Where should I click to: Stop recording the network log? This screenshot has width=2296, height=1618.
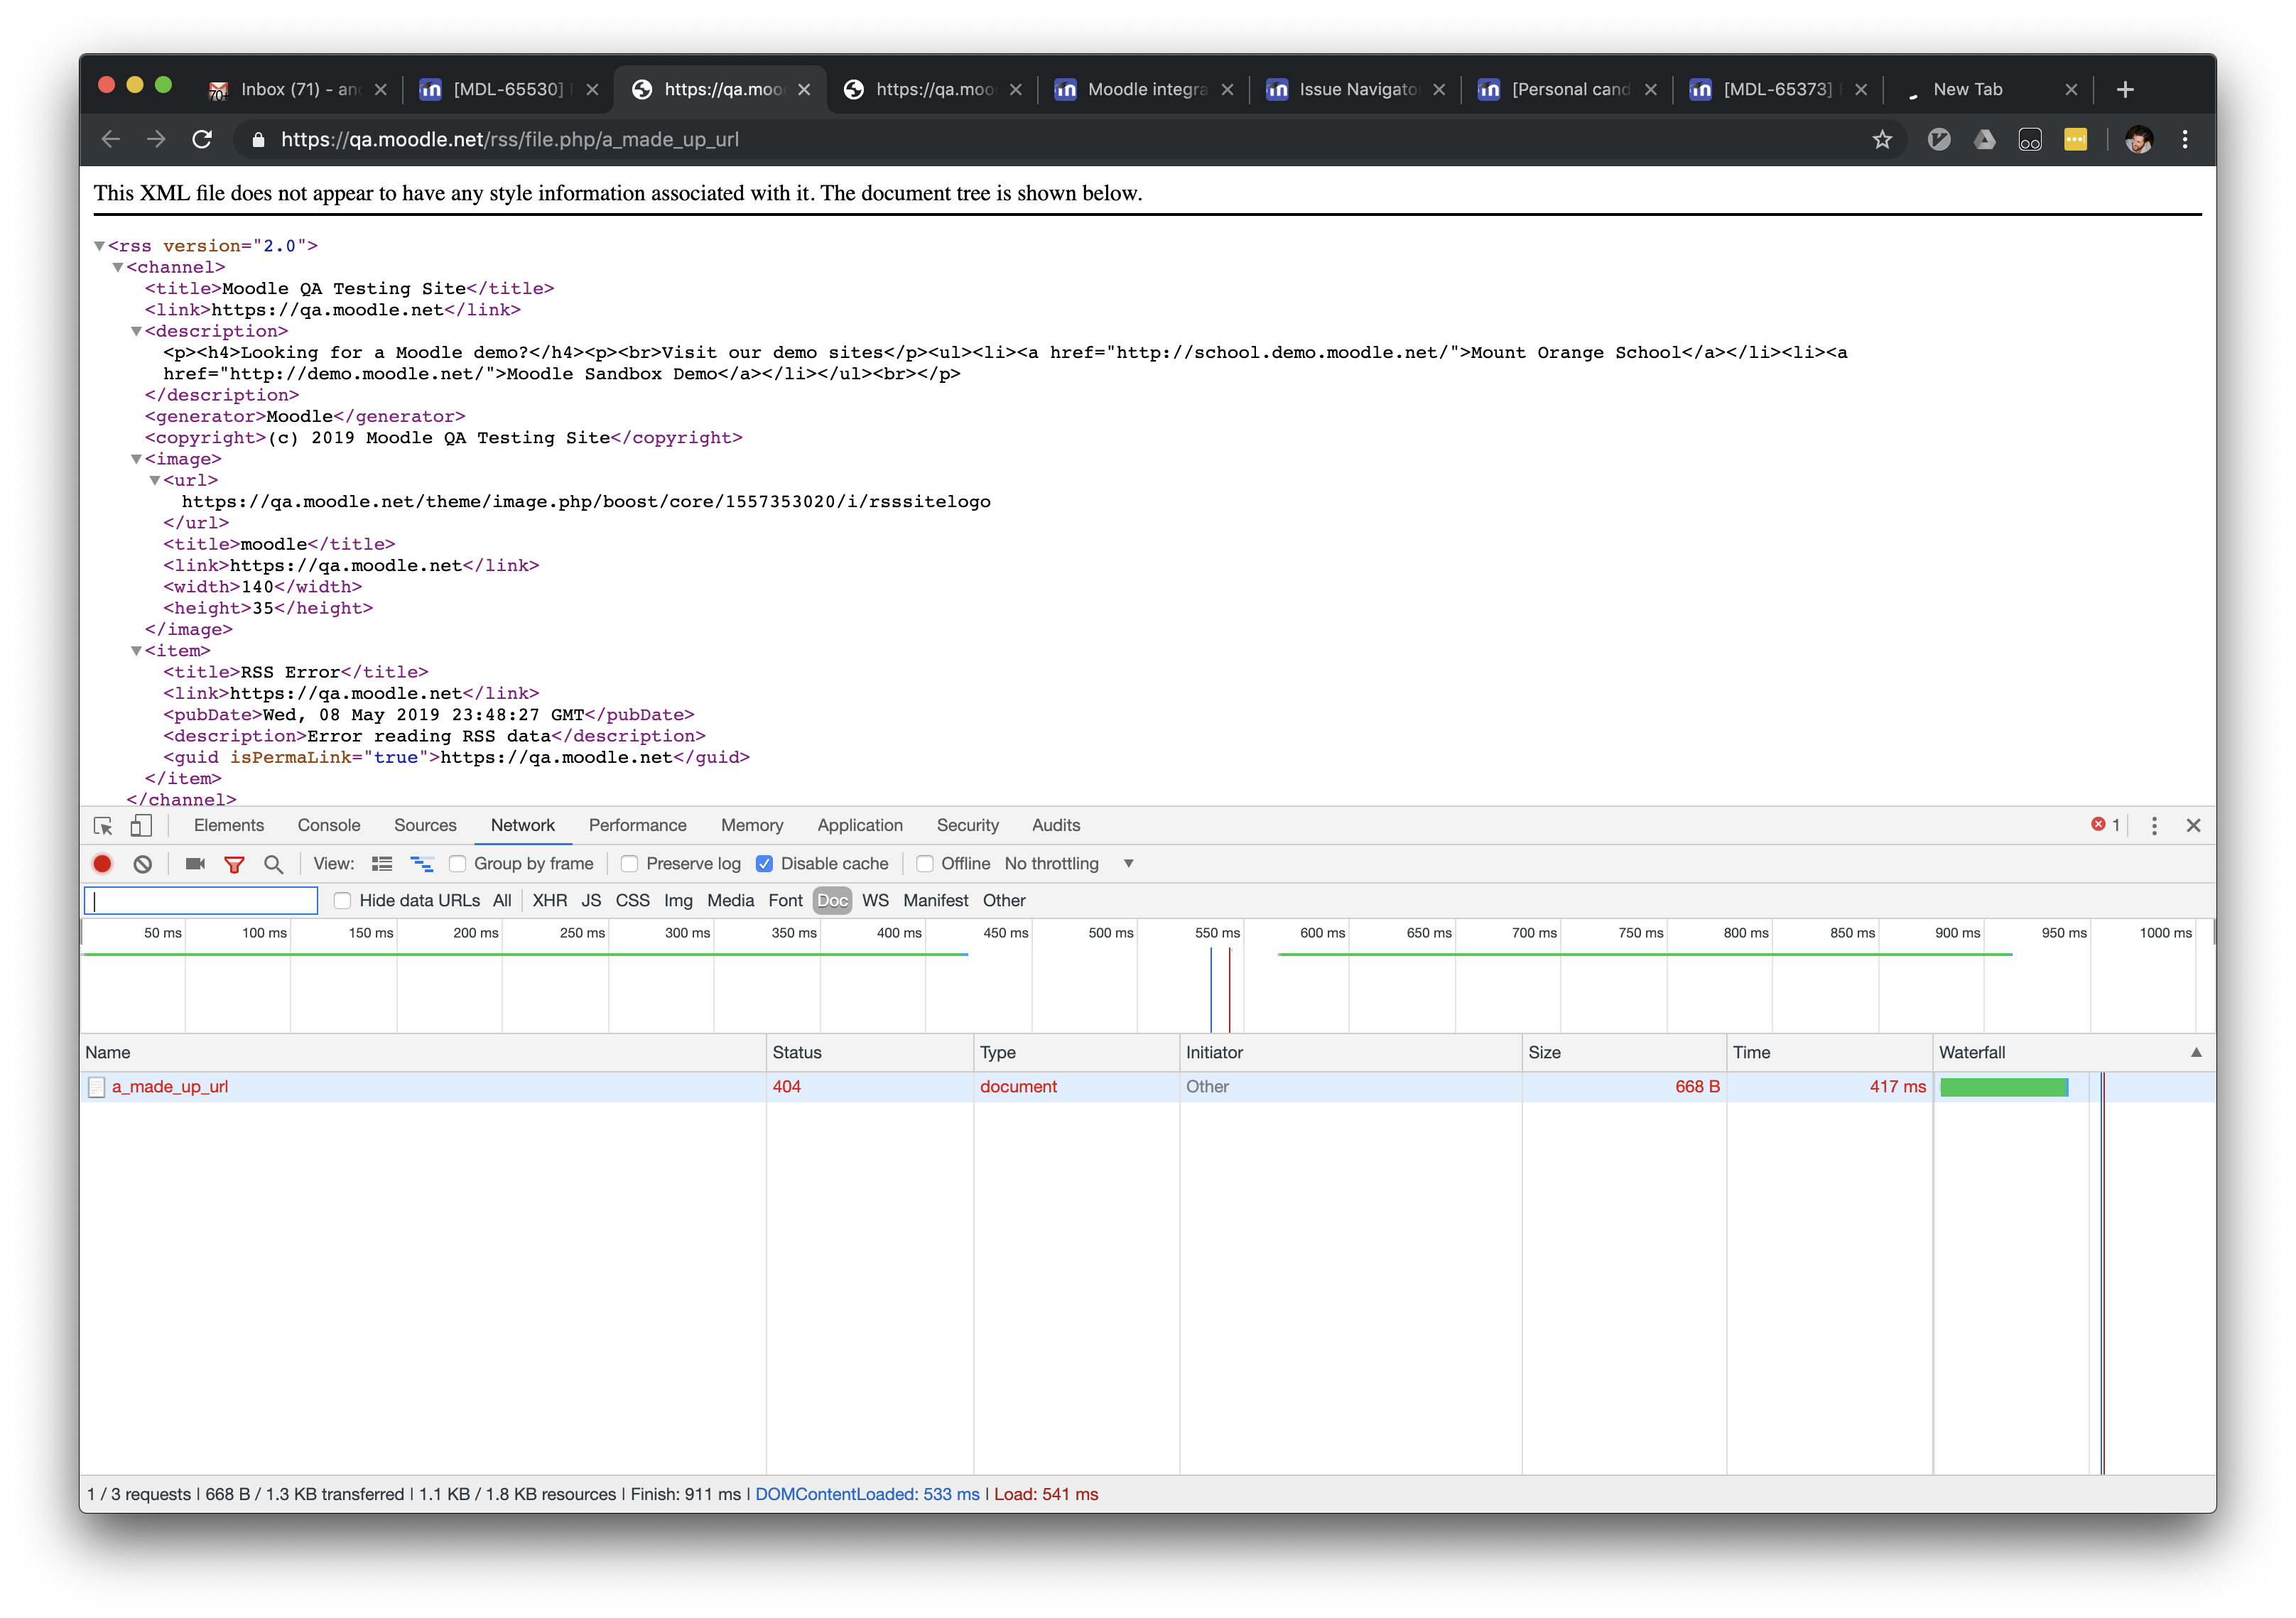pos(102,864)
